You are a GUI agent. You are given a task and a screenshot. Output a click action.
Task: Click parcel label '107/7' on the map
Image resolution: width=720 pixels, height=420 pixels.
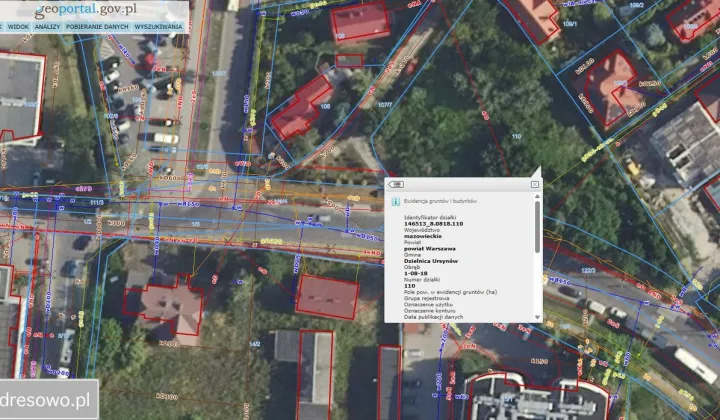pos(385,105)
